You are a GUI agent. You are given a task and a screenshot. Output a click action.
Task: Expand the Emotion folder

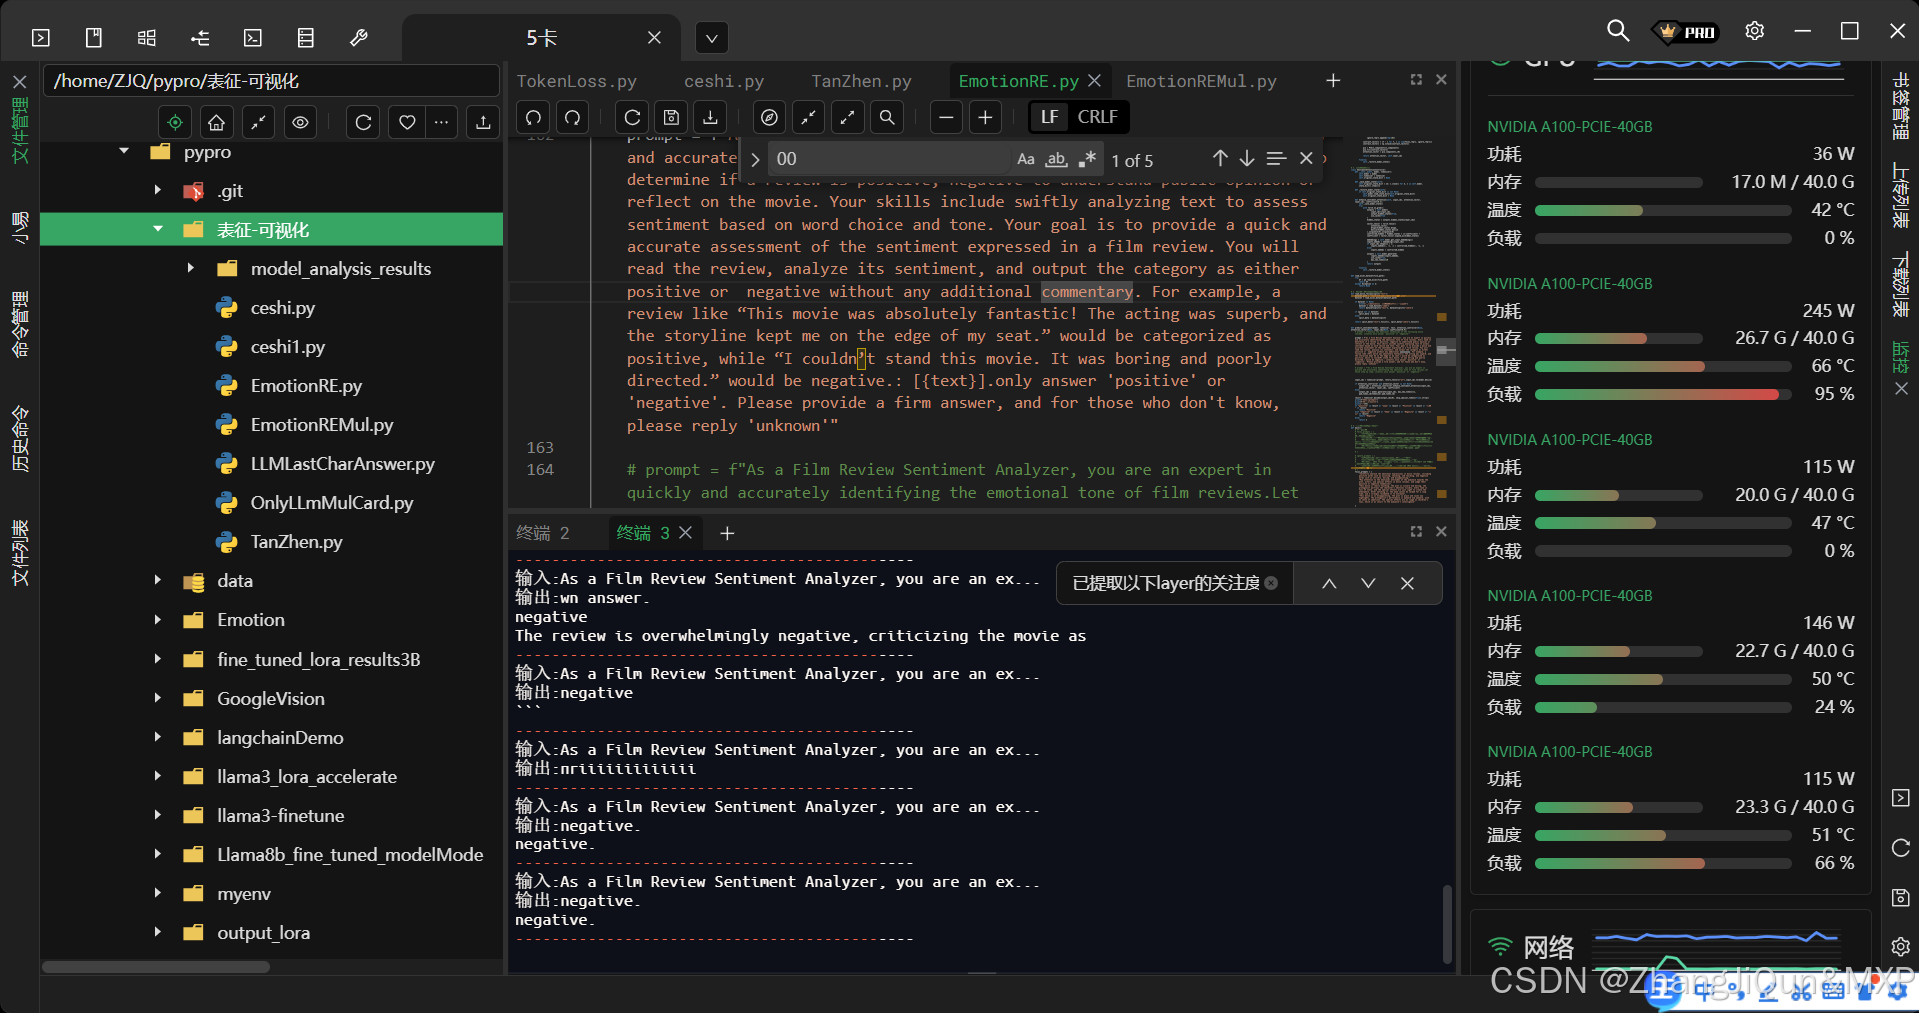pyautogui.click(x=158, y=619)
